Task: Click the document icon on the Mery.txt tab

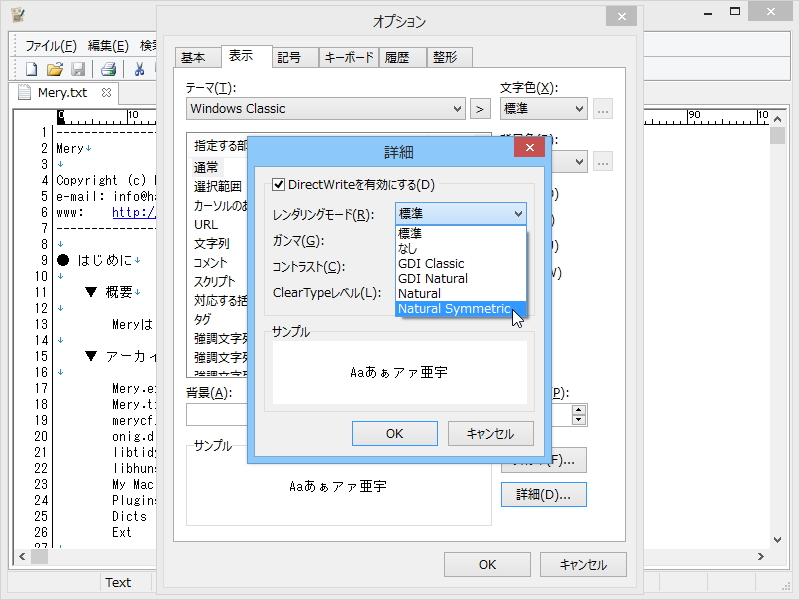Action: (24, 92)
